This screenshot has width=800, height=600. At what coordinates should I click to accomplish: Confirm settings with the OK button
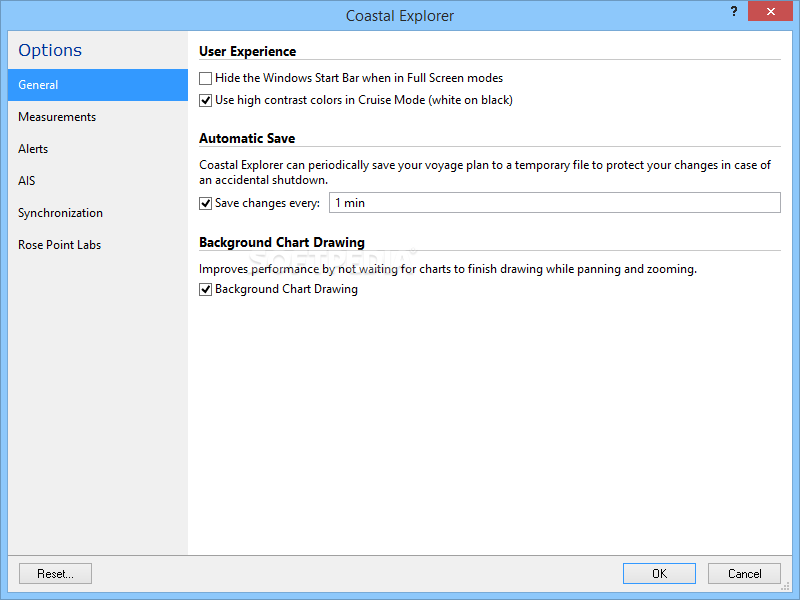click(659, 573)
